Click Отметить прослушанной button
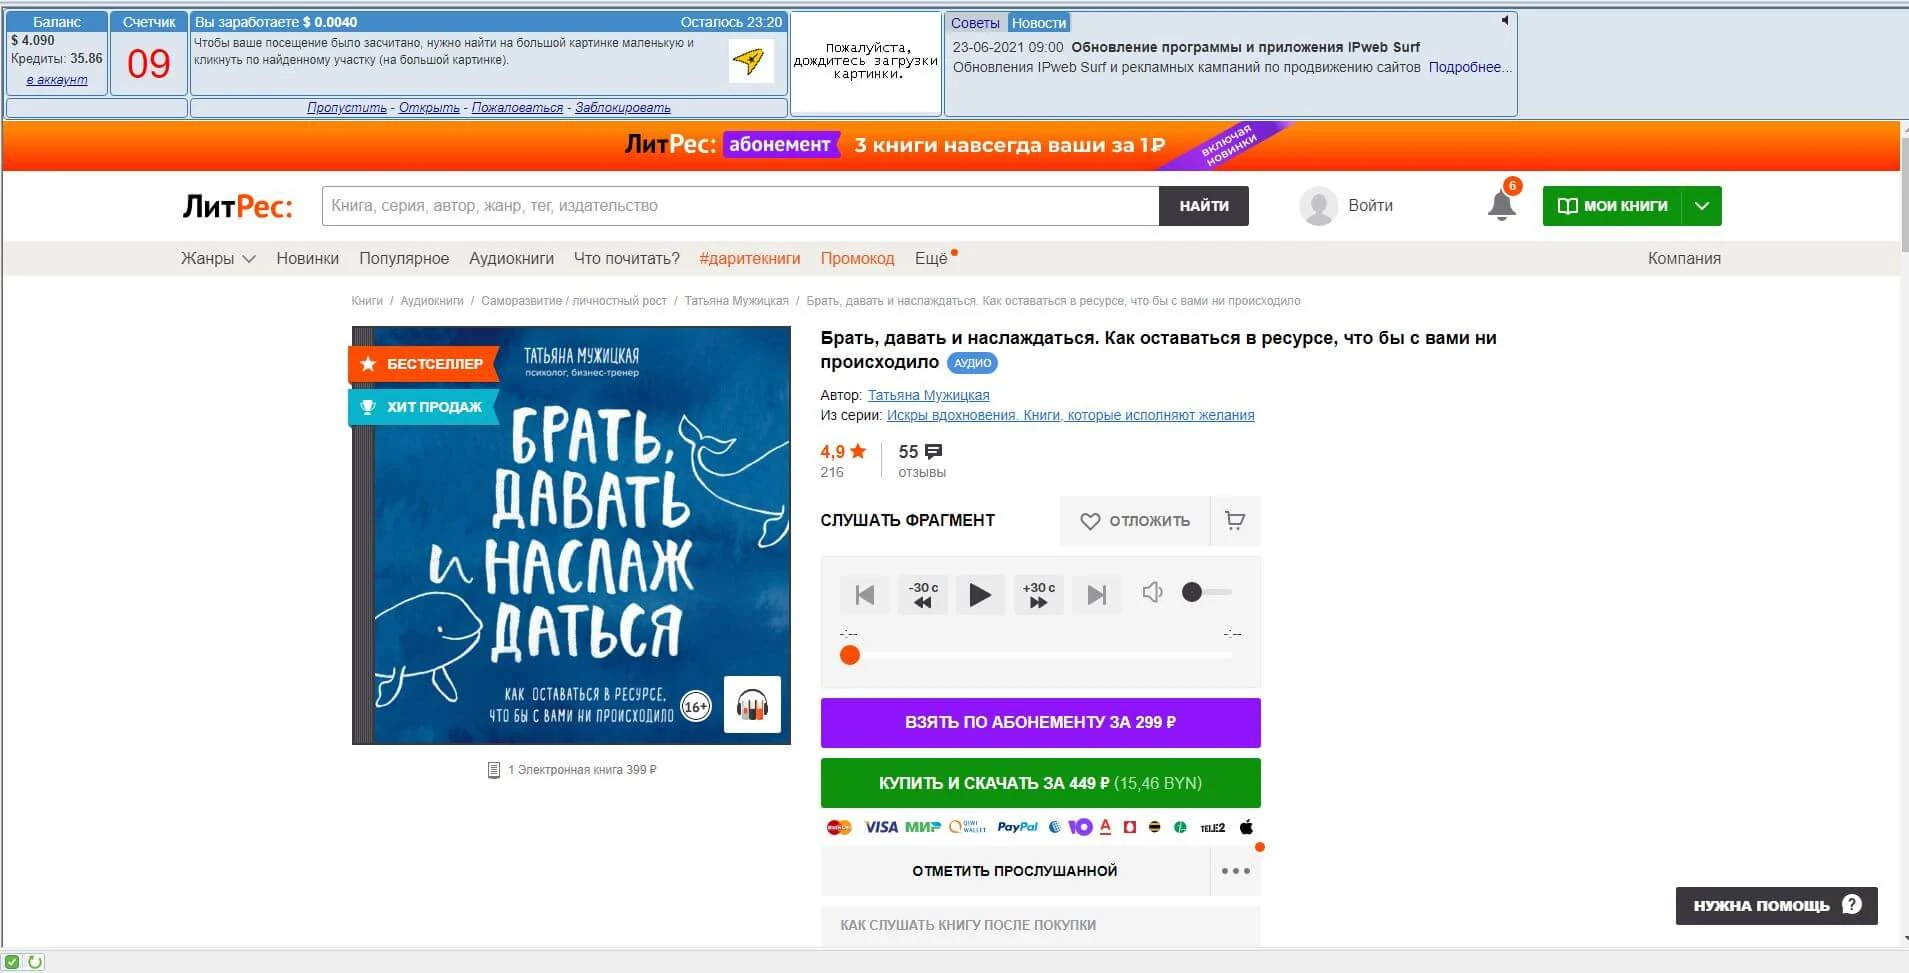This screenshot has height=973, width=1909. (x=1015, y=871)
